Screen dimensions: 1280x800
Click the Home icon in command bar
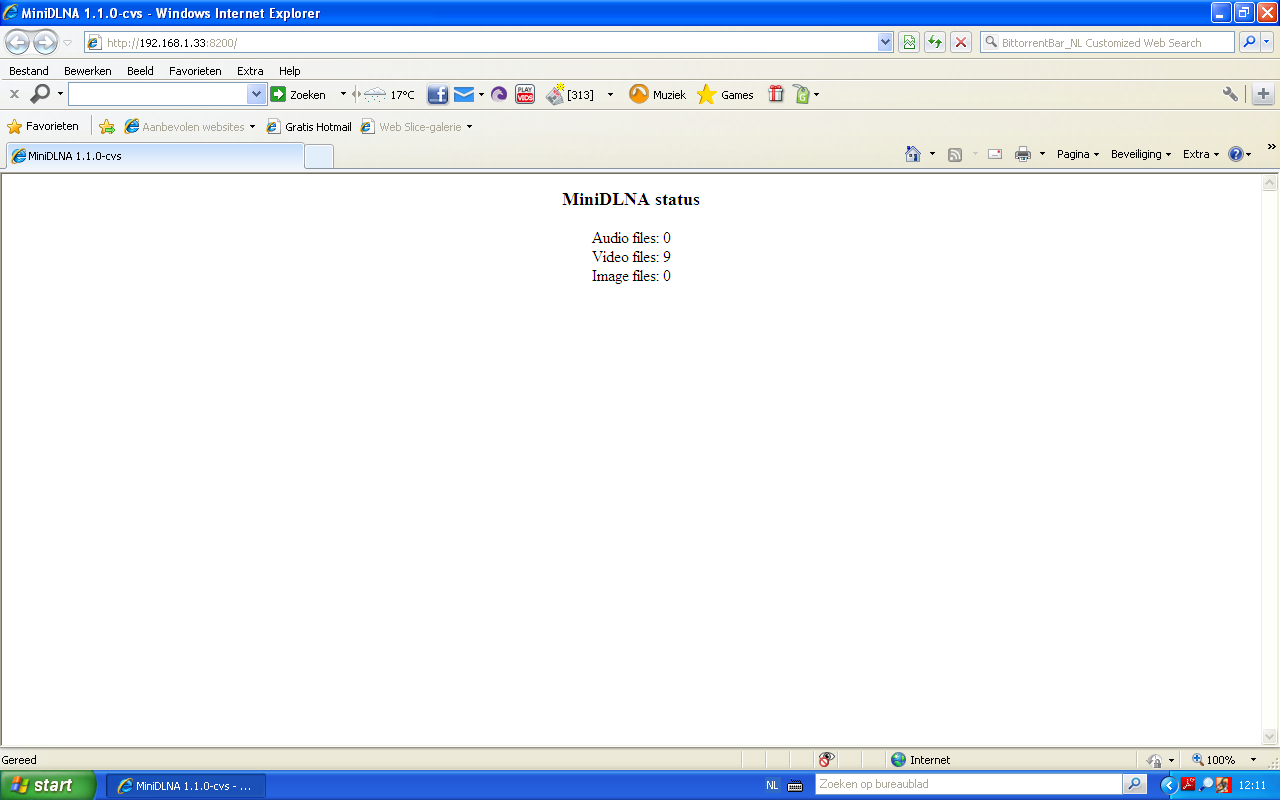coord(913,154)
